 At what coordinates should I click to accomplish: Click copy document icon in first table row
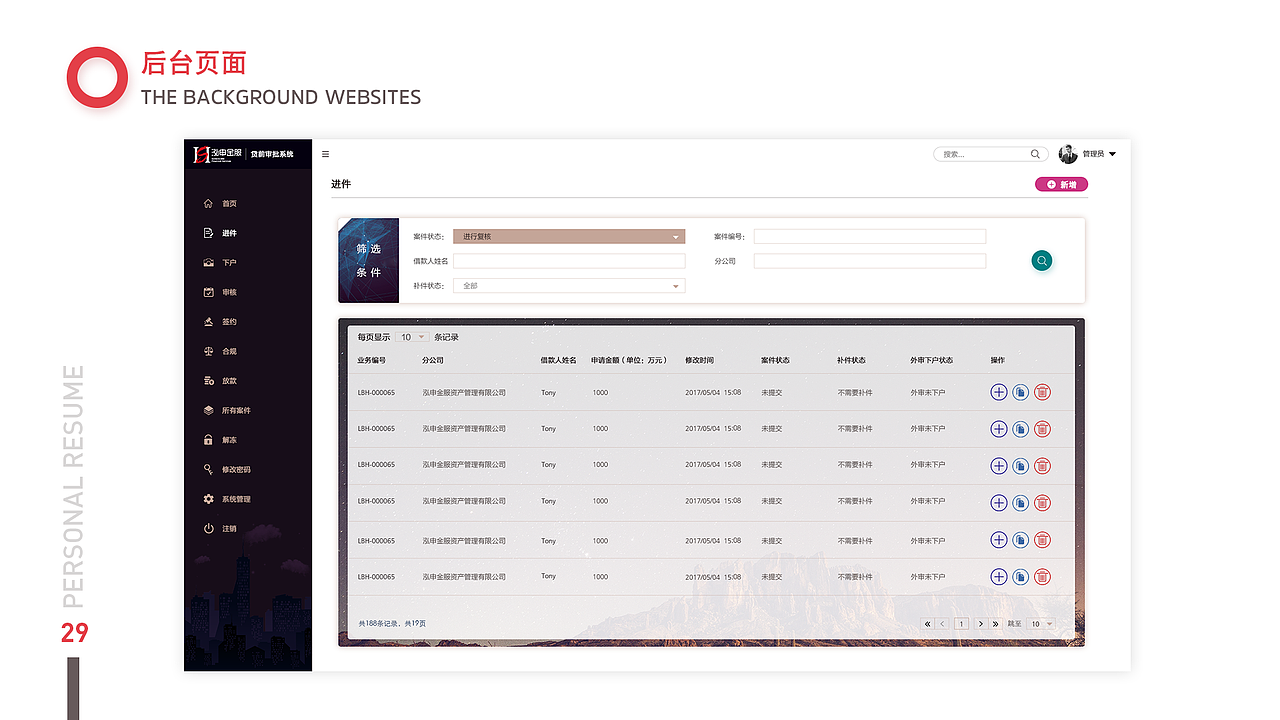click(1020, 392)
